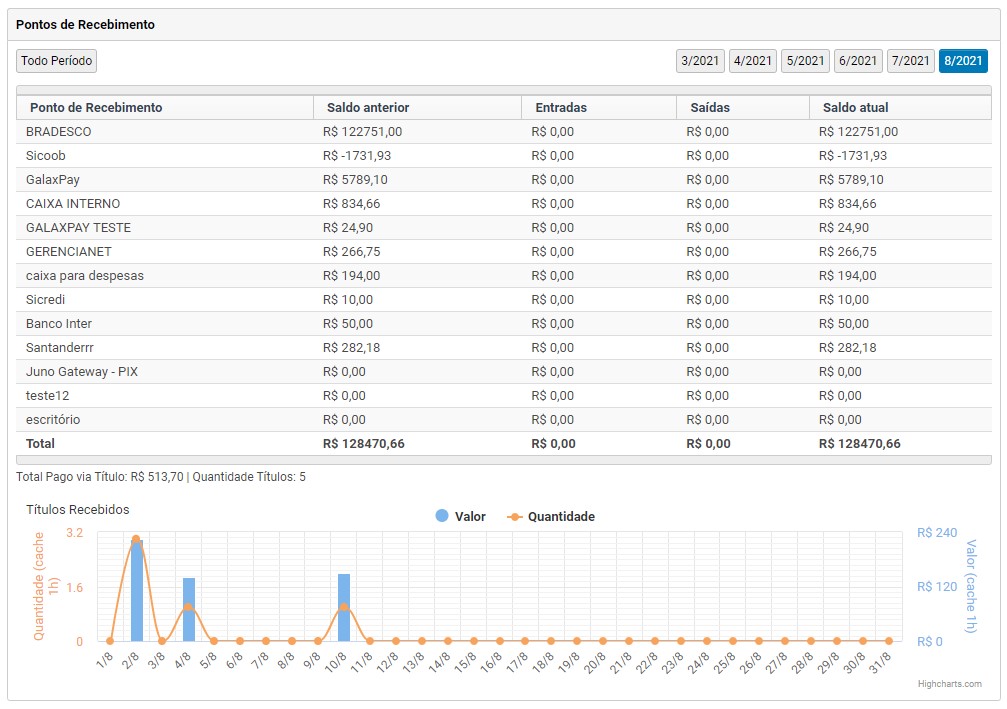Click the Títulos Recebidos chart title
Image resolution: width=1007 pixels, height=709 pixels.
click(x=78, y=510)
